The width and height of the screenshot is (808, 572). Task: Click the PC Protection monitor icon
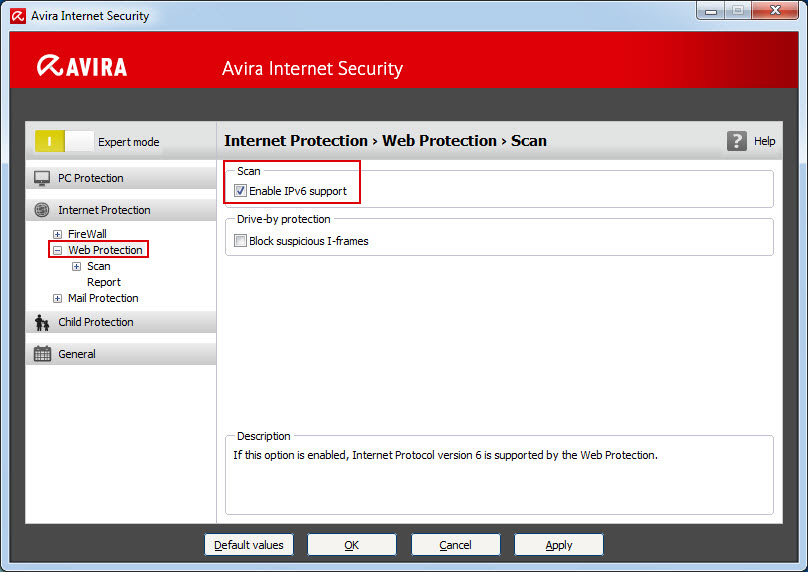42,178
